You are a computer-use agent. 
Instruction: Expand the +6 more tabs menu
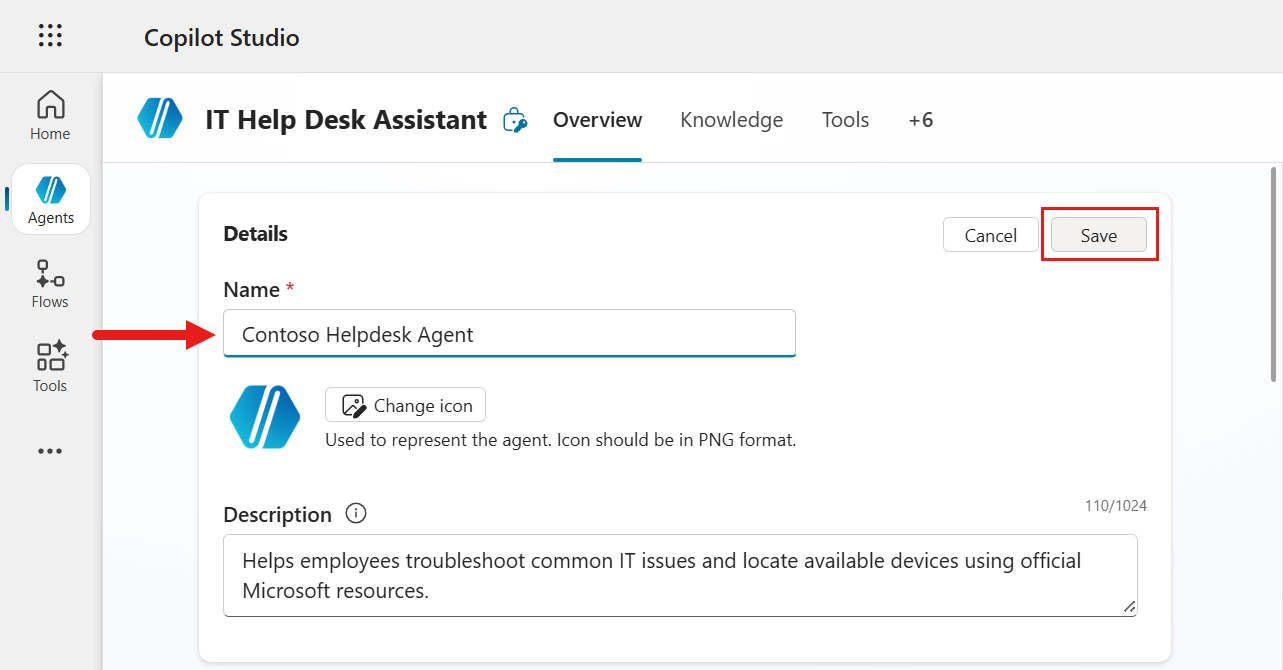point(920,120)
